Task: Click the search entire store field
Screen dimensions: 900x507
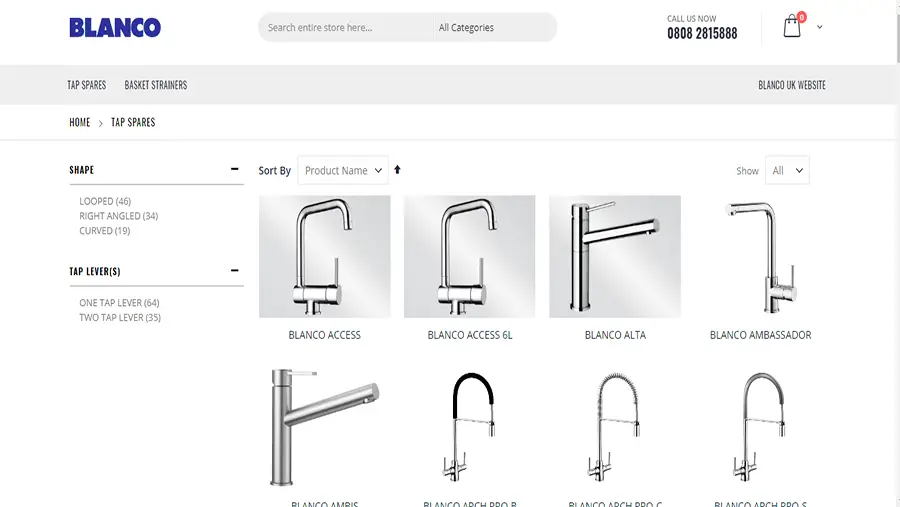Action: click(346, 28)
